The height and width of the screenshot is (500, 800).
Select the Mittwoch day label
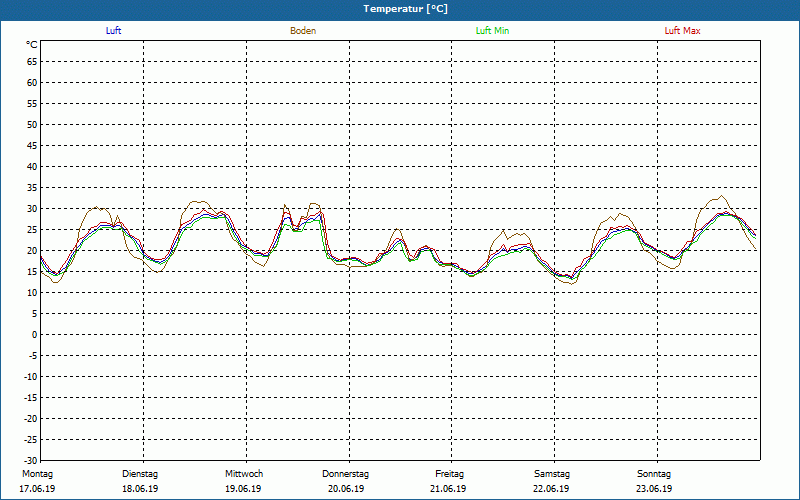pos(244,474)
